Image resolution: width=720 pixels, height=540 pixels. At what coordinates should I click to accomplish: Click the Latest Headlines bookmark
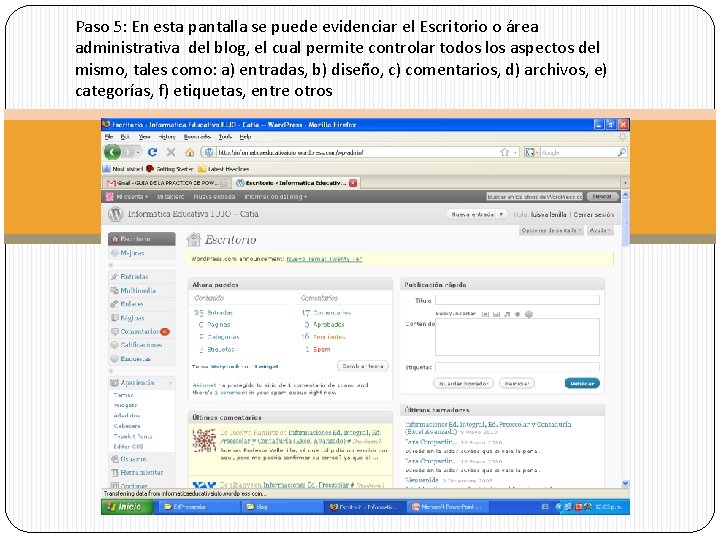tap(224, 169)
